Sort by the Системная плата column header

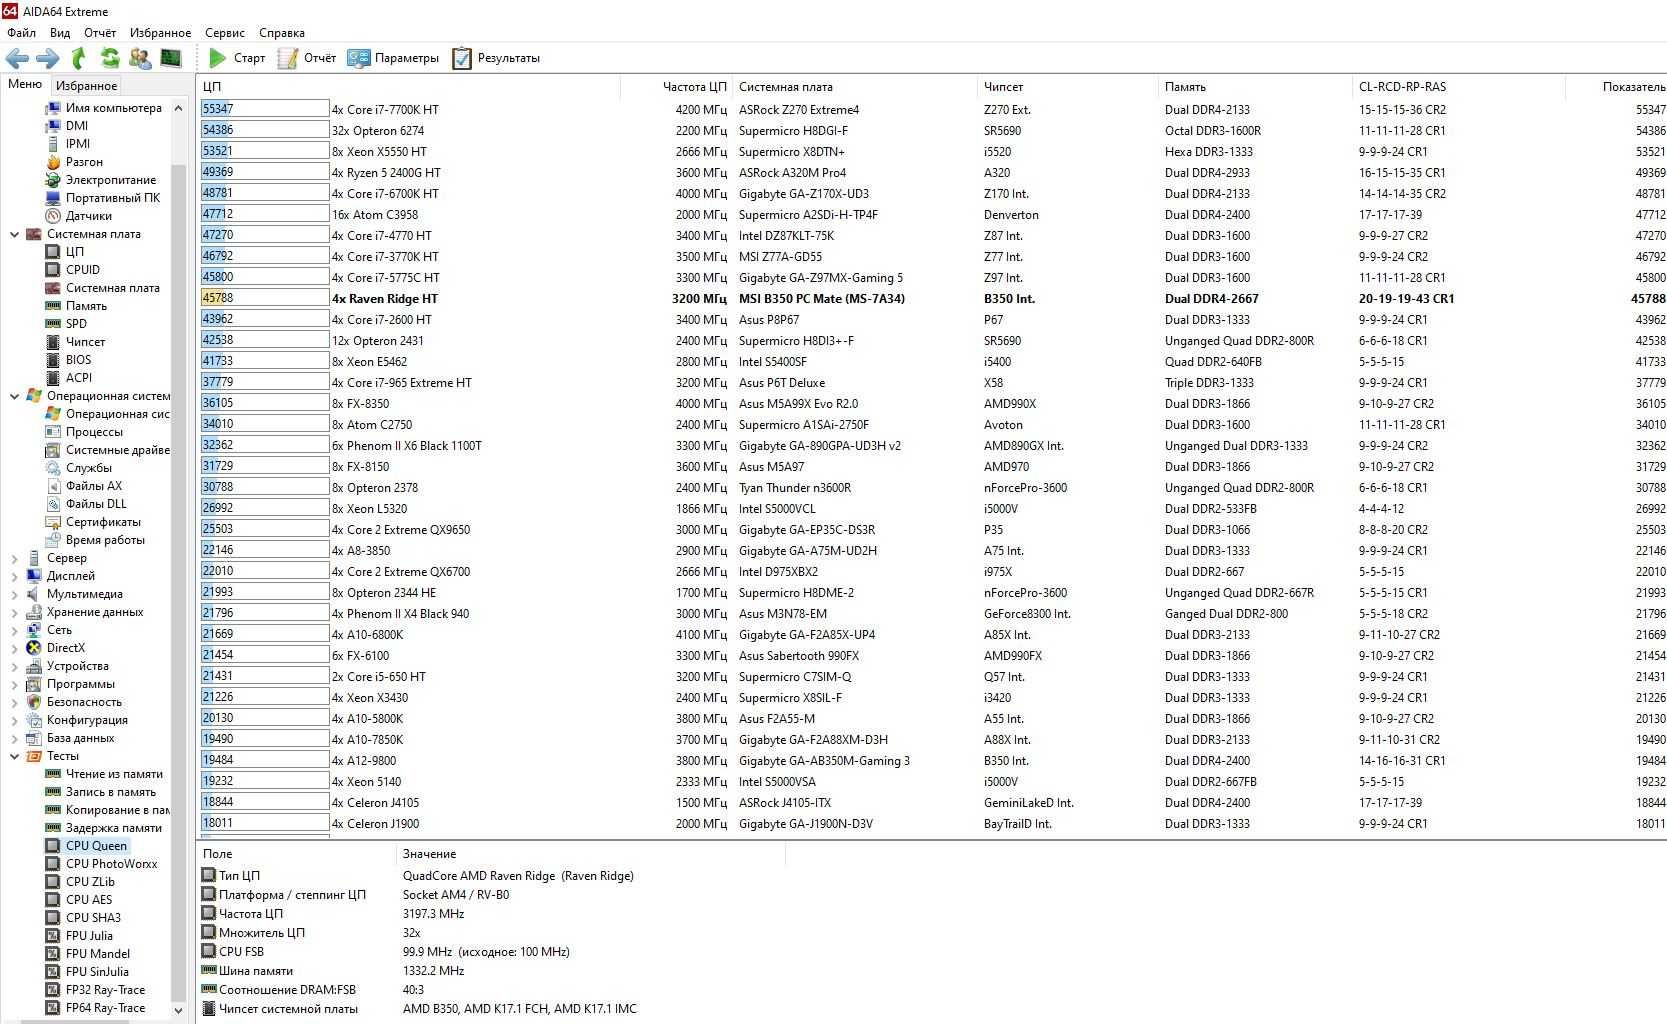click(855, 87)
